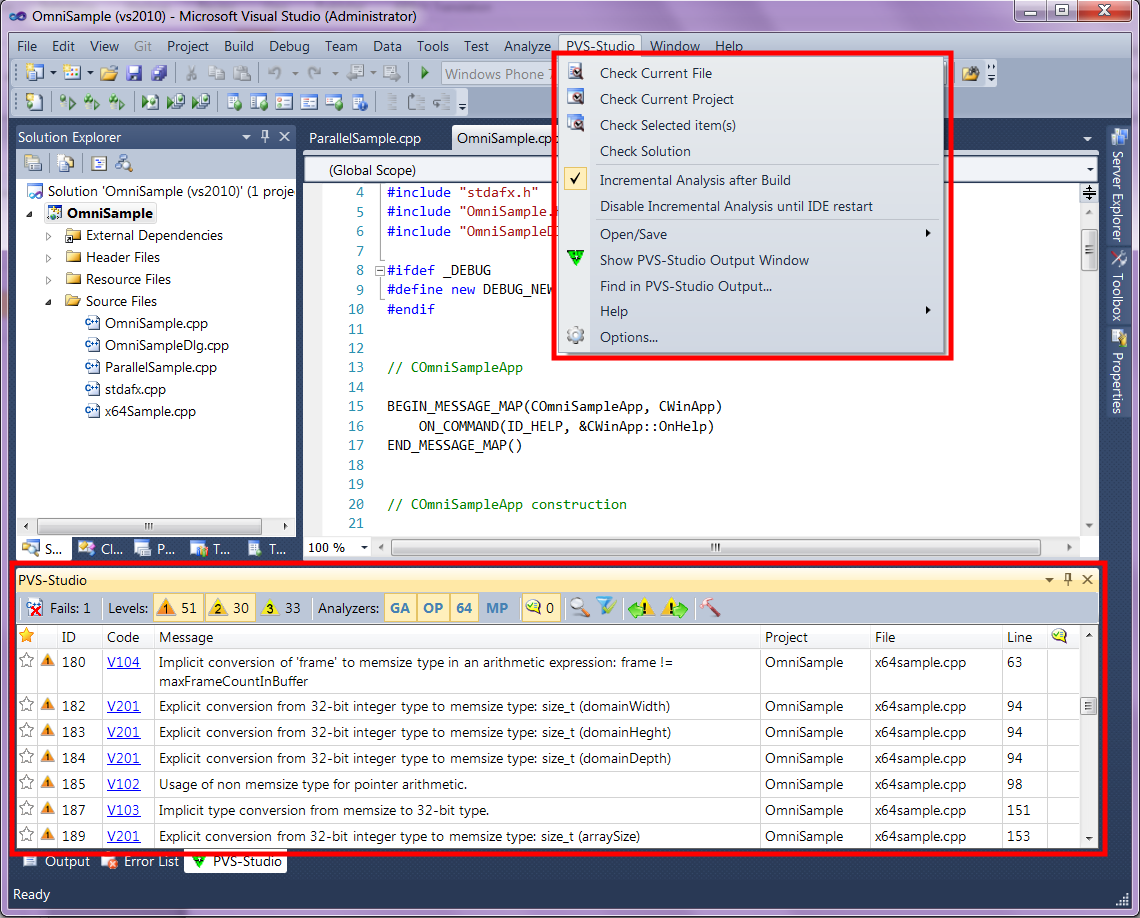1140x918 pixels.
Task: Open V201 link for warning ID 182
Action: click(124, 706)
